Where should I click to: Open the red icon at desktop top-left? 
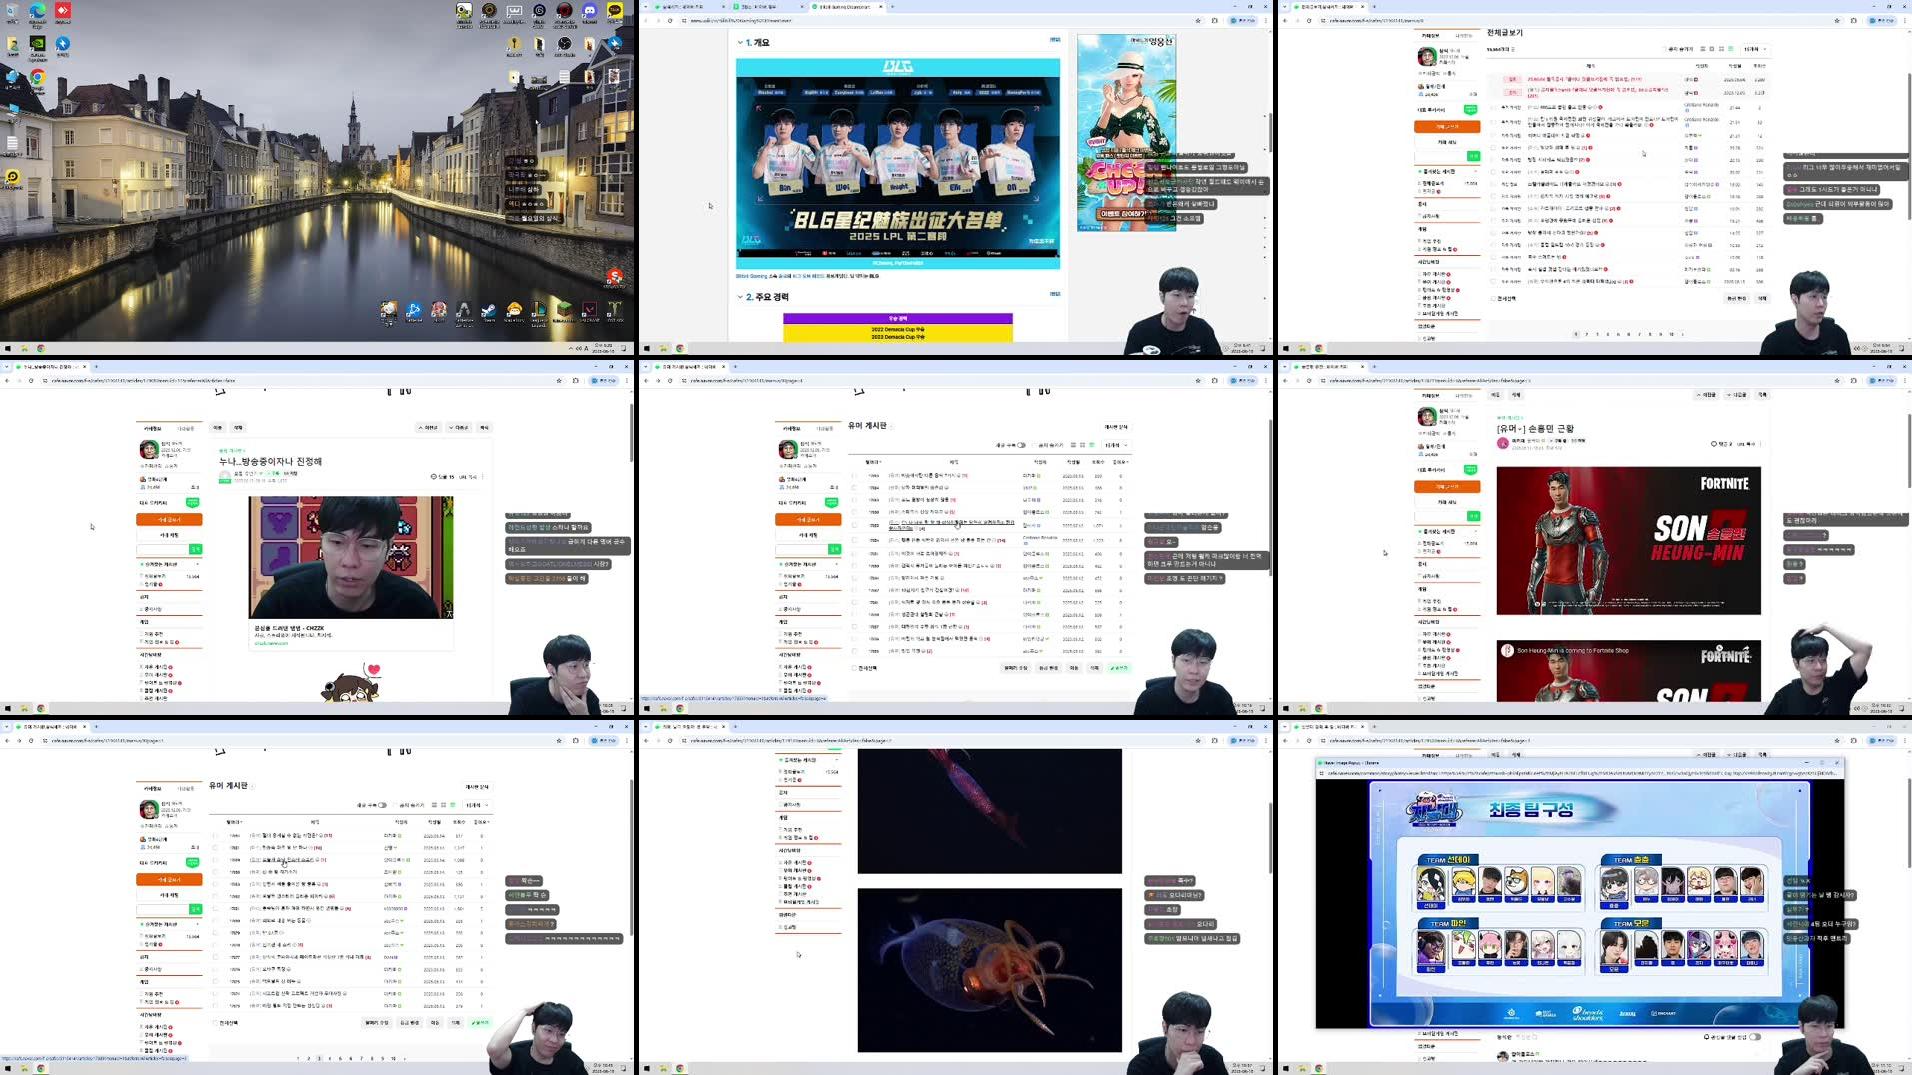click(62, 13)
